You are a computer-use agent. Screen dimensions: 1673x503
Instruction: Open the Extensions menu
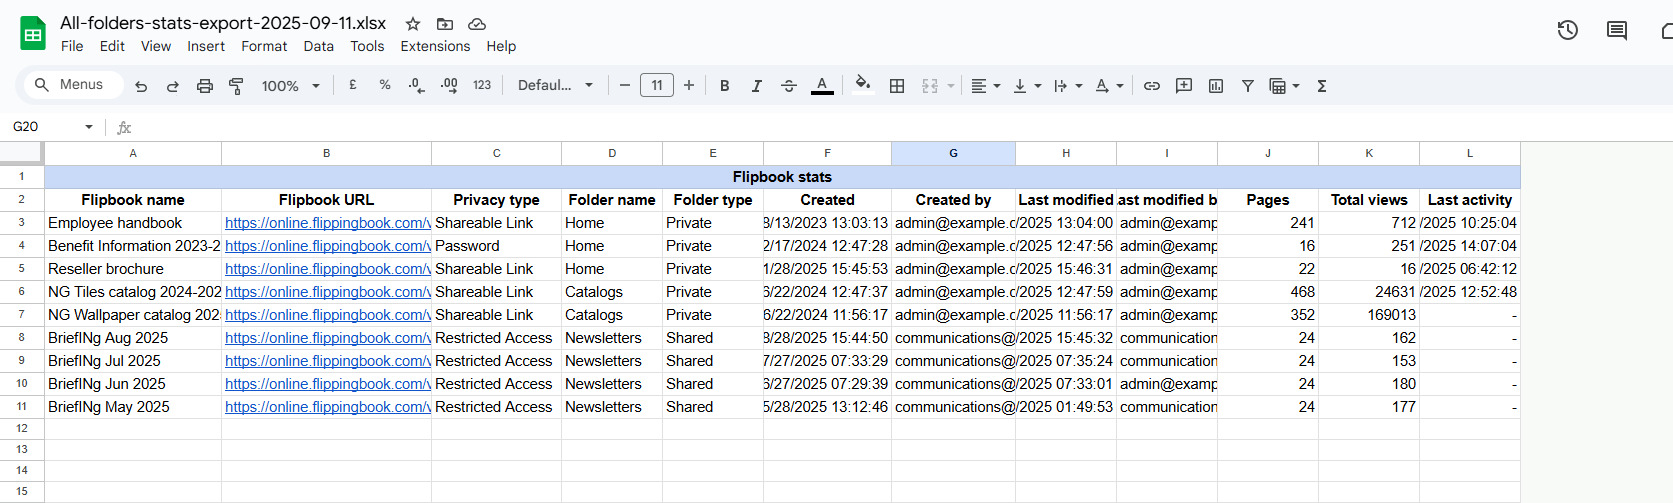(x=435, y=46)
